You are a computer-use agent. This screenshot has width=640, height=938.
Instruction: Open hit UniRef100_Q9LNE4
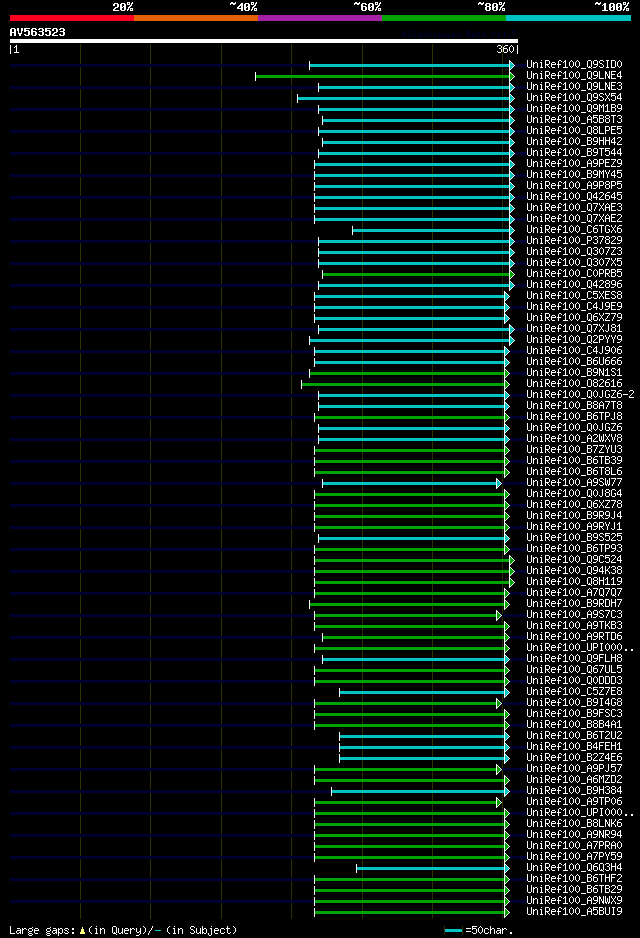pyautogui.click(x=574, y=75)
